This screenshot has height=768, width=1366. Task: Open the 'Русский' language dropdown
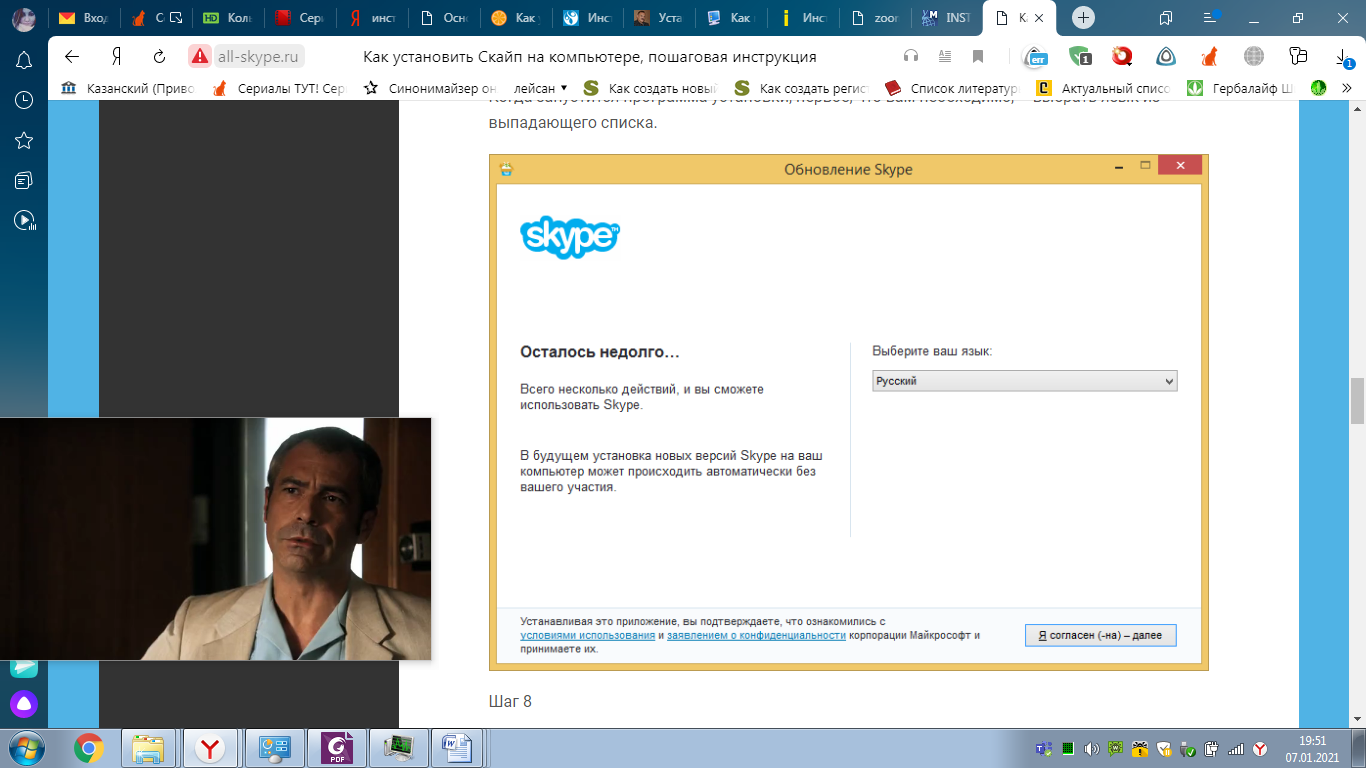tap(1025, 381)
